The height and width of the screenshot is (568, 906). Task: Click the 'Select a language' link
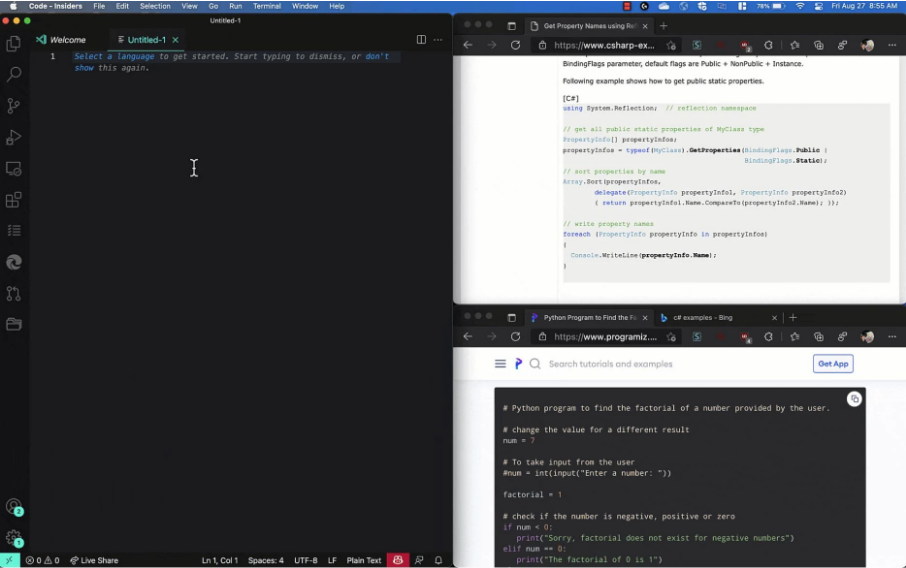(x=114, y=57)
